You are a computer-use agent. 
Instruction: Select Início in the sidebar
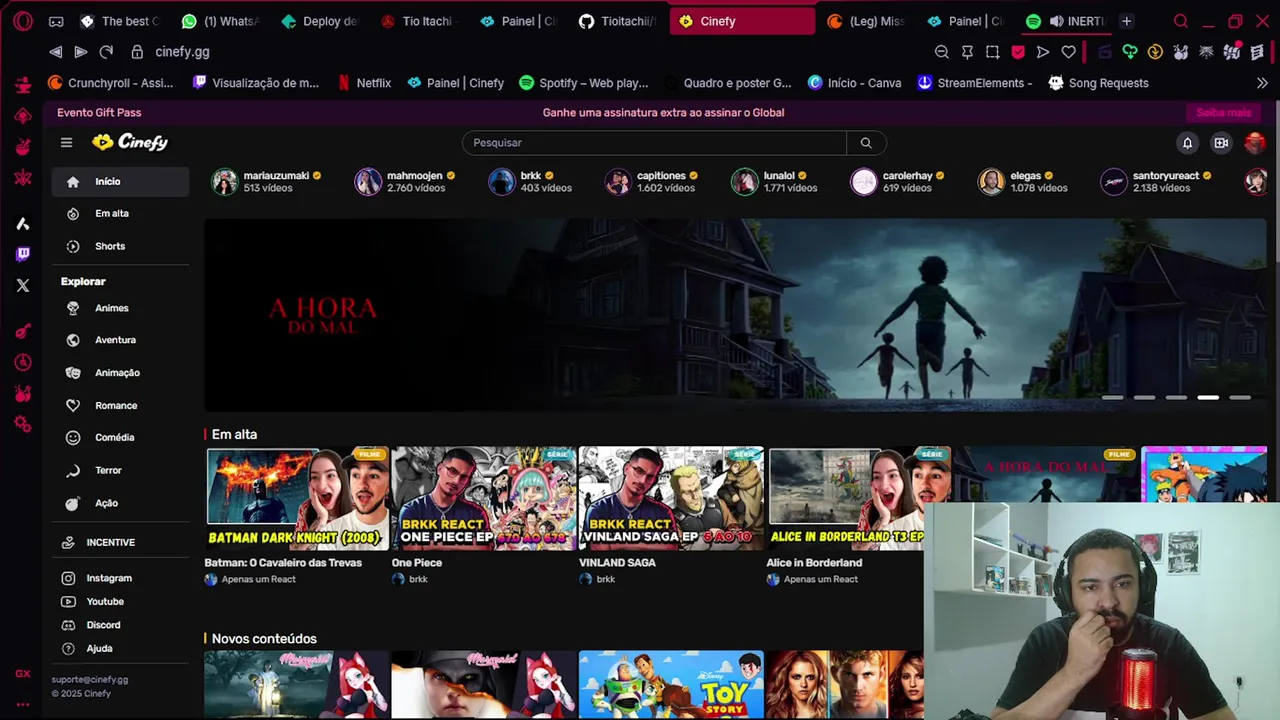[x=120, y=181]
